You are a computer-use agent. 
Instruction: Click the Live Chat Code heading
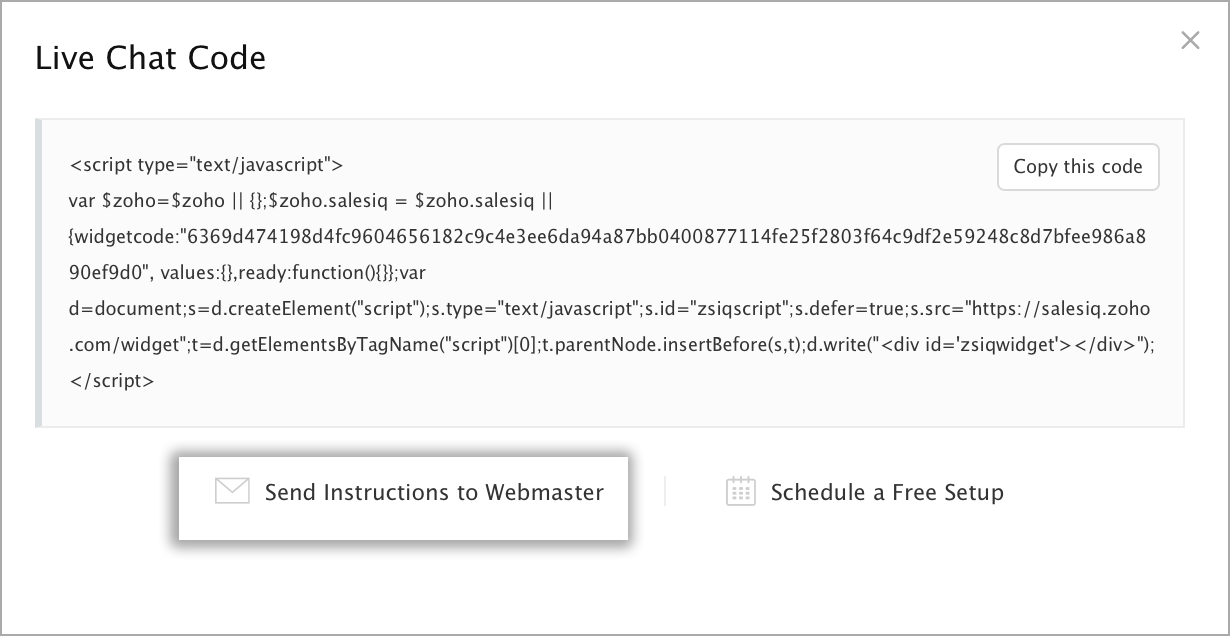pos(150,58)
